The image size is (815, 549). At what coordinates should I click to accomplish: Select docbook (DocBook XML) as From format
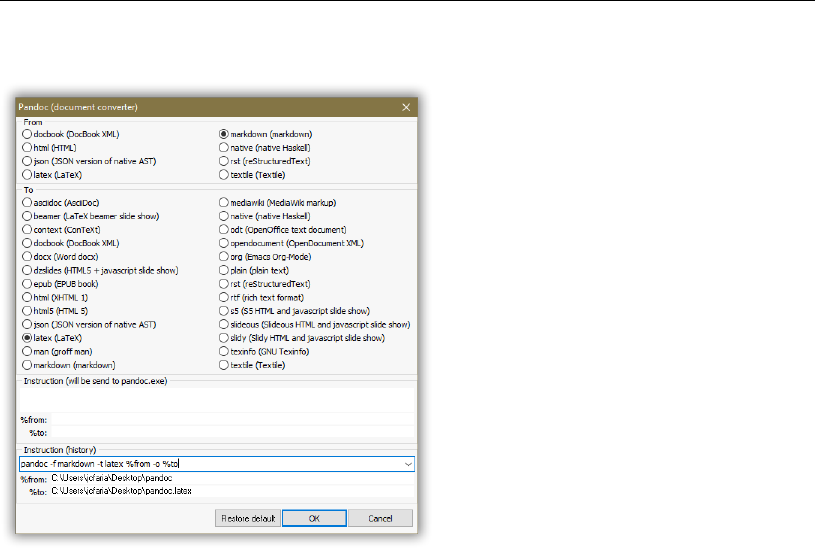[x=71, y=134]
